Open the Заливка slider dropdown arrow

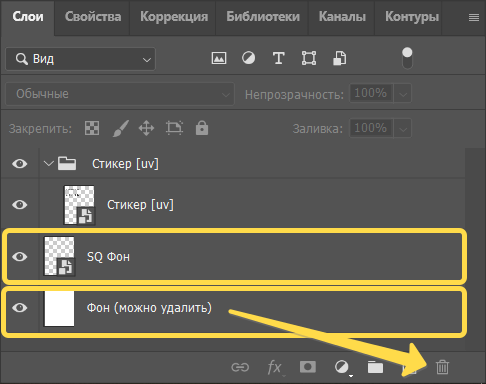tap(403, 128)
